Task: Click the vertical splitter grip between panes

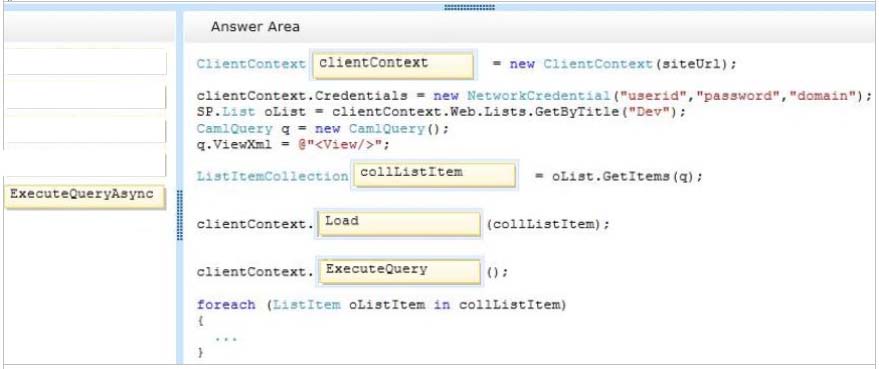Action: pos(180,215)
